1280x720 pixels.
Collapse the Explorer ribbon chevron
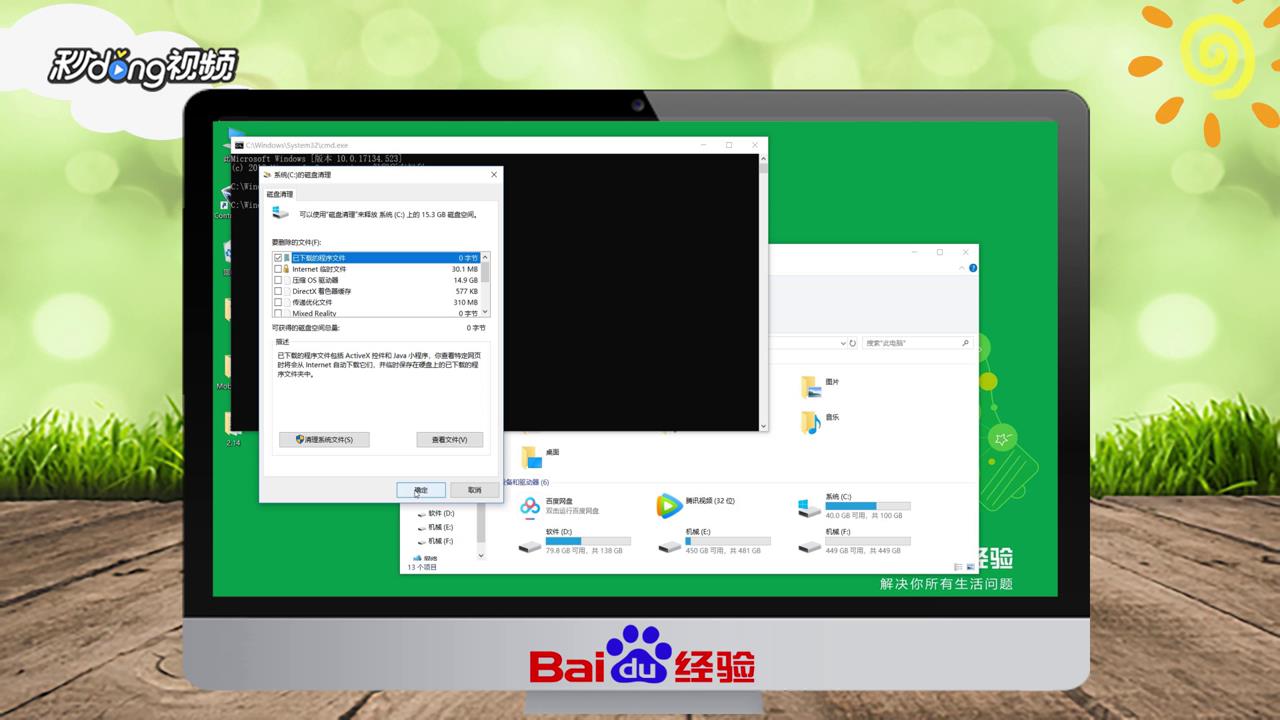963,268
